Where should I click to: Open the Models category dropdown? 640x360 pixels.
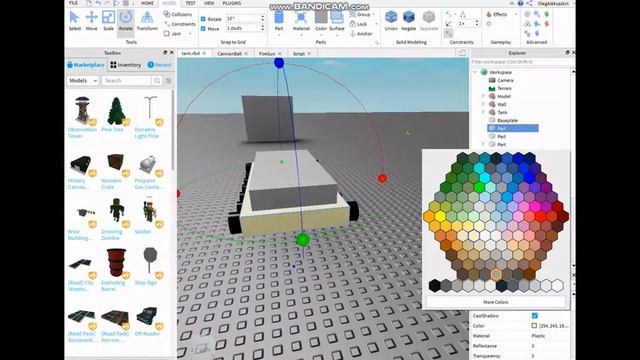point(83,80)
